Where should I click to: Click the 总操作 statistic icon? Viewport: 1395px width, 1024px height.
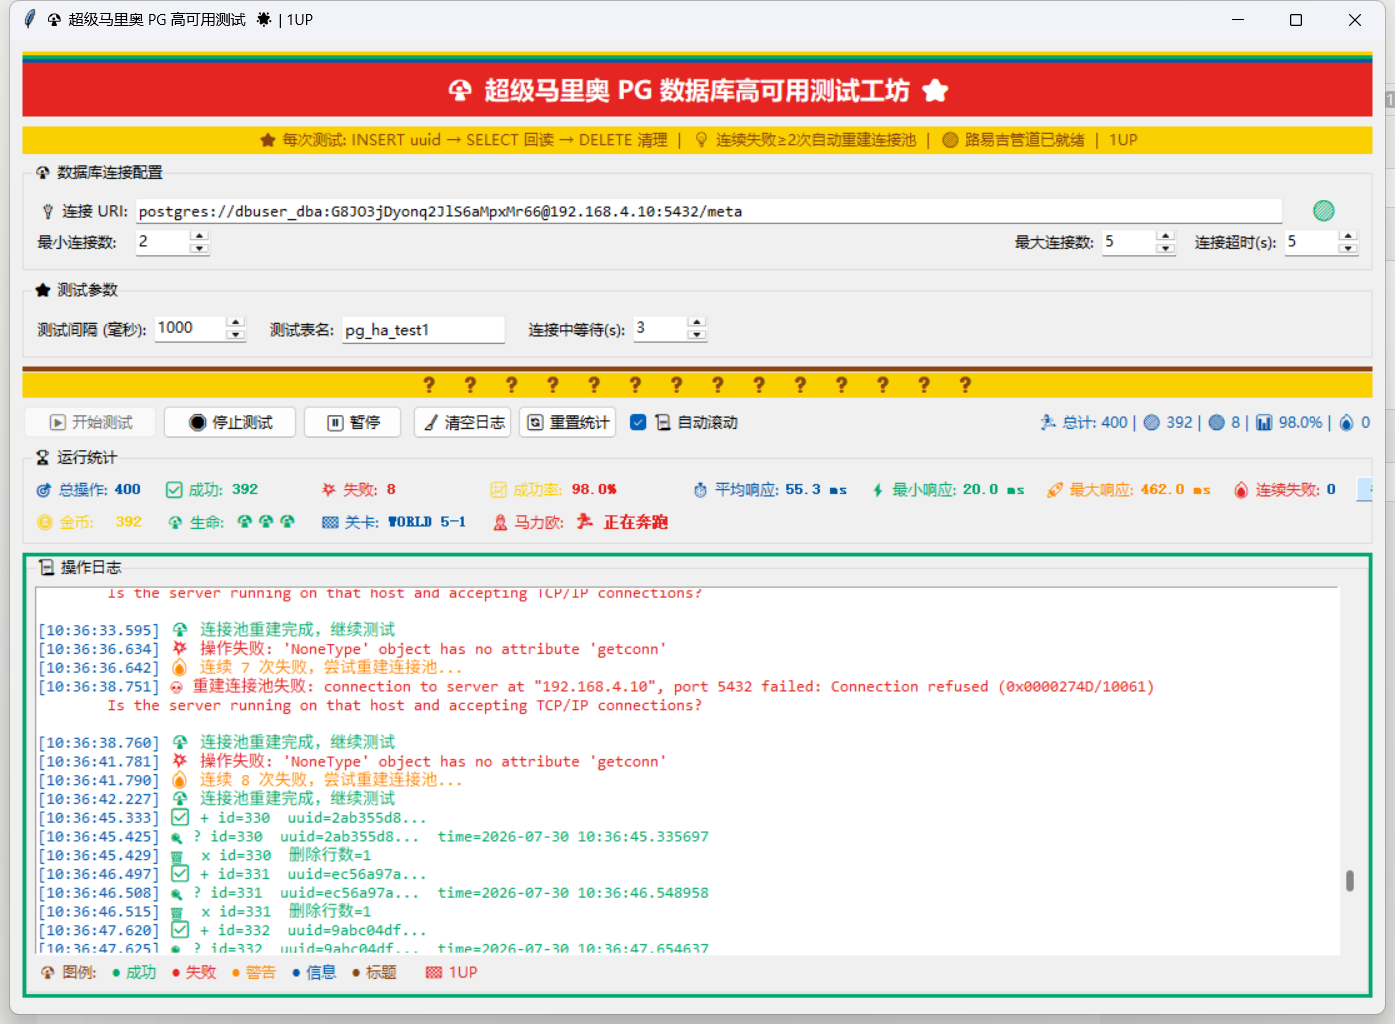(x=44, y=490)
